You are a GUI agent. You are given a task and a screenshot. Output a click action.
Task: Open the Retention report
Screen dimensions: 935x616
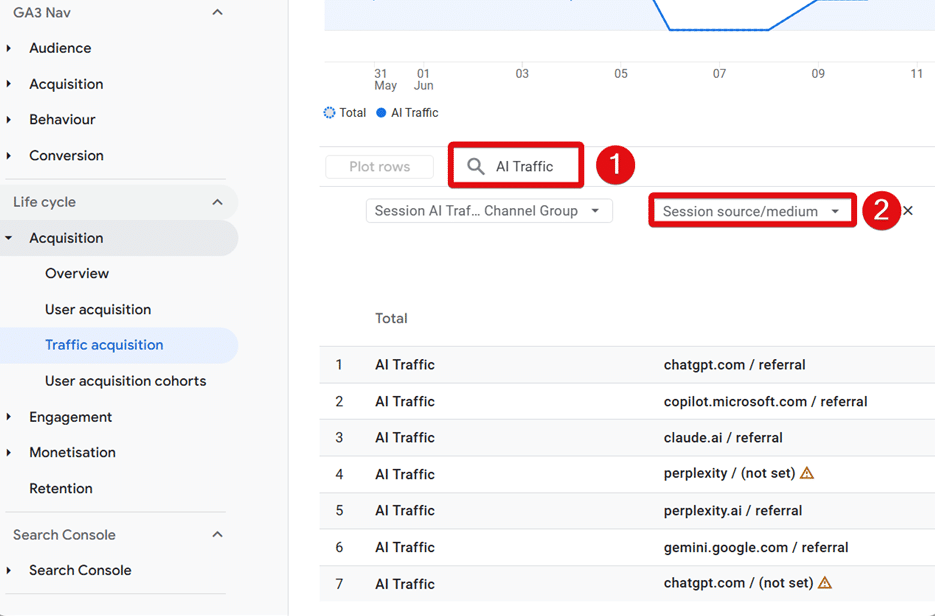click(61, 488)
